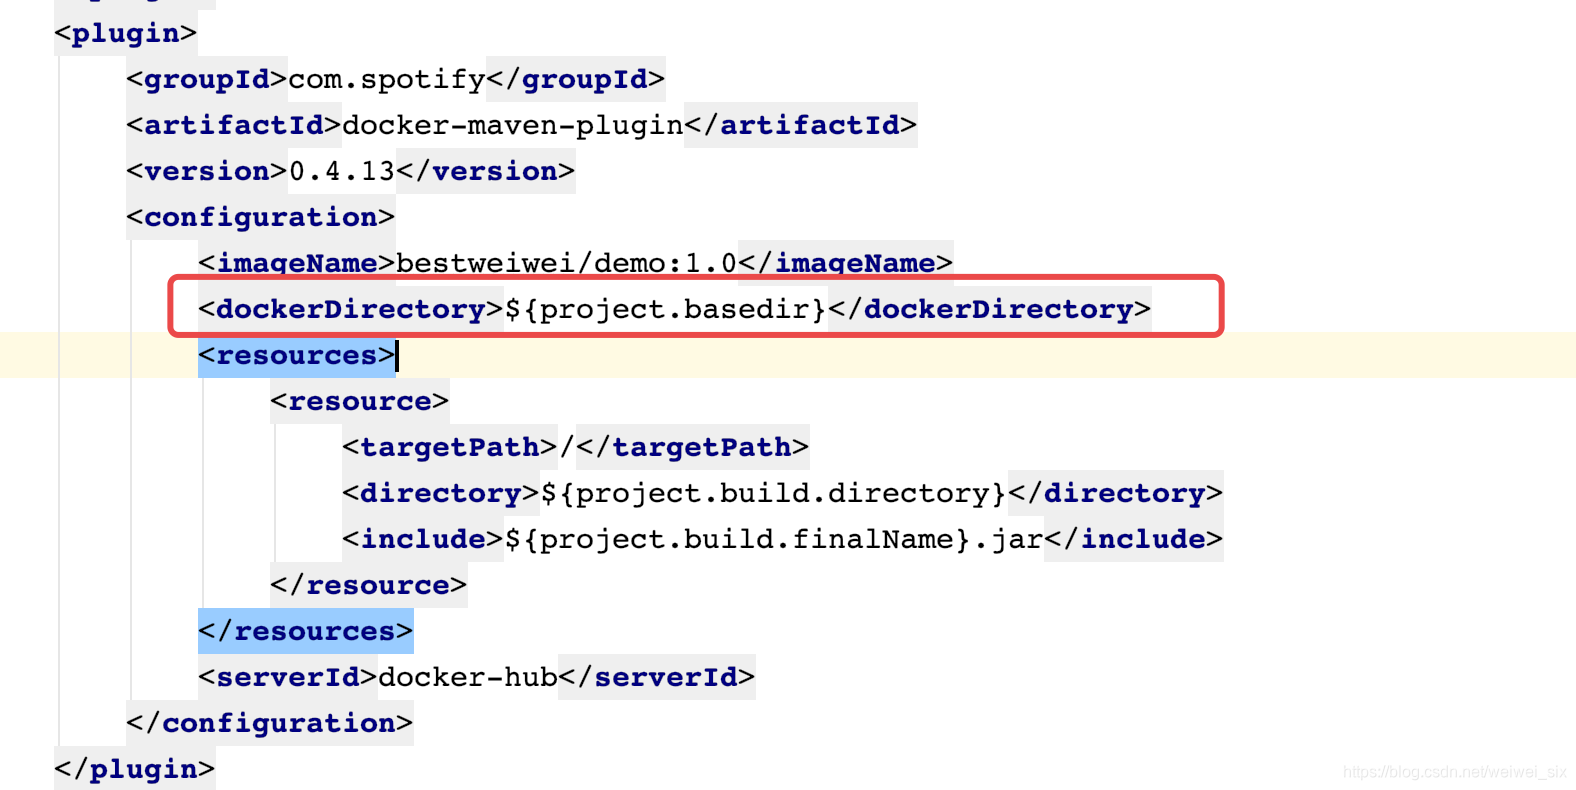
Task: Click the closing configuration tag
Action: coord(270,723)
